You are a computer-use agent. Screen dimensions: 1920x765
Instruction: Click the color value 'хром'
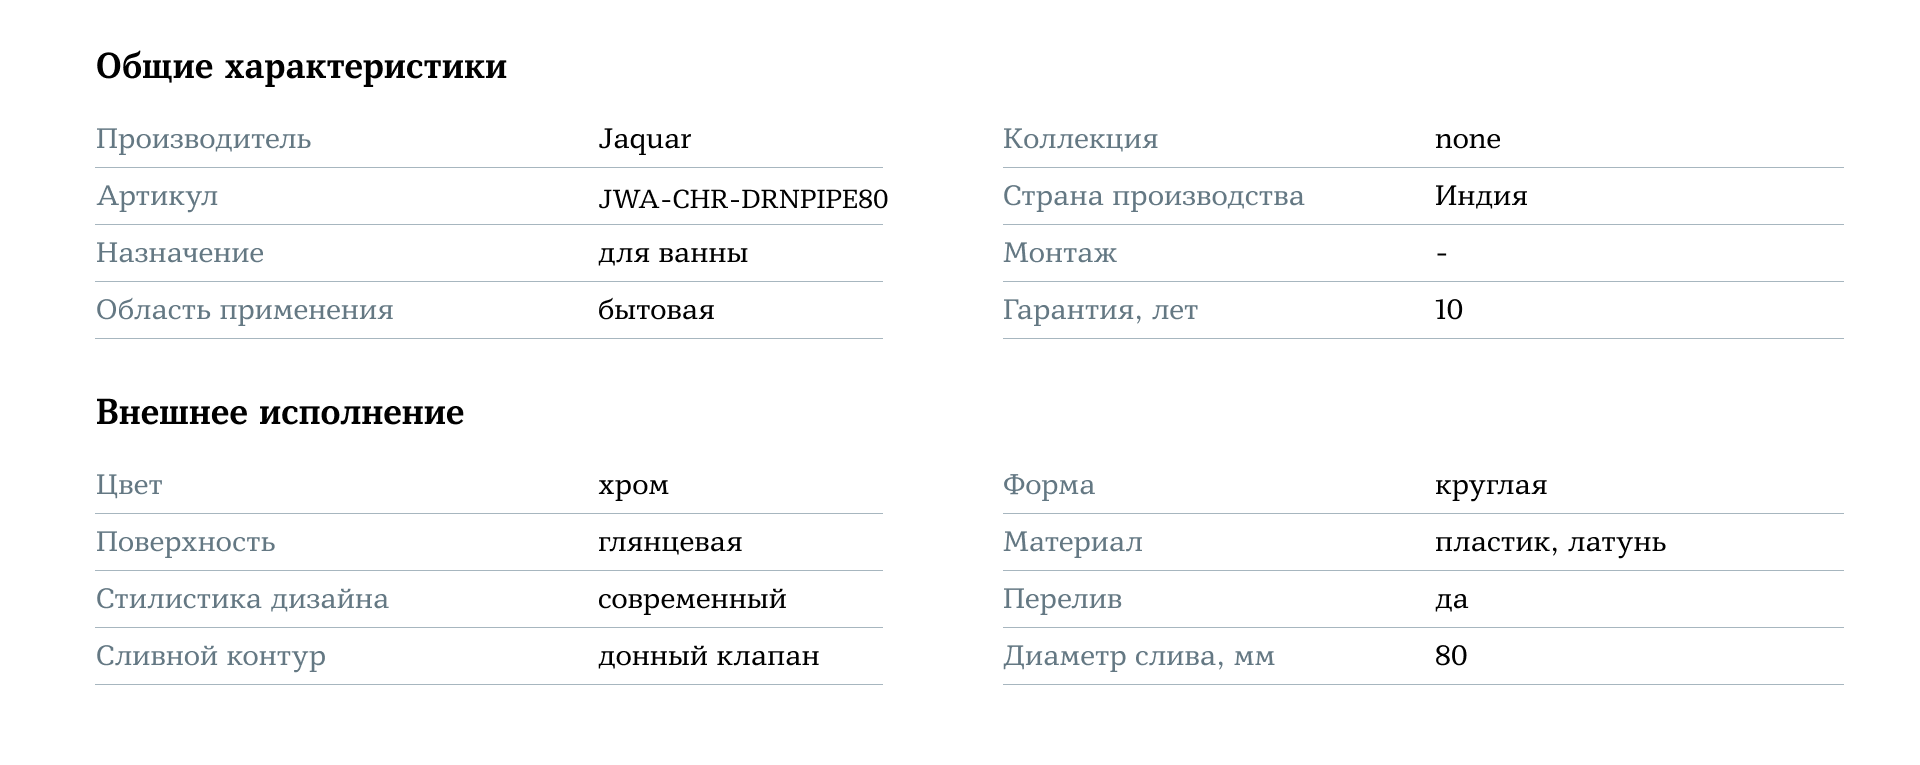tap(633, 485)
